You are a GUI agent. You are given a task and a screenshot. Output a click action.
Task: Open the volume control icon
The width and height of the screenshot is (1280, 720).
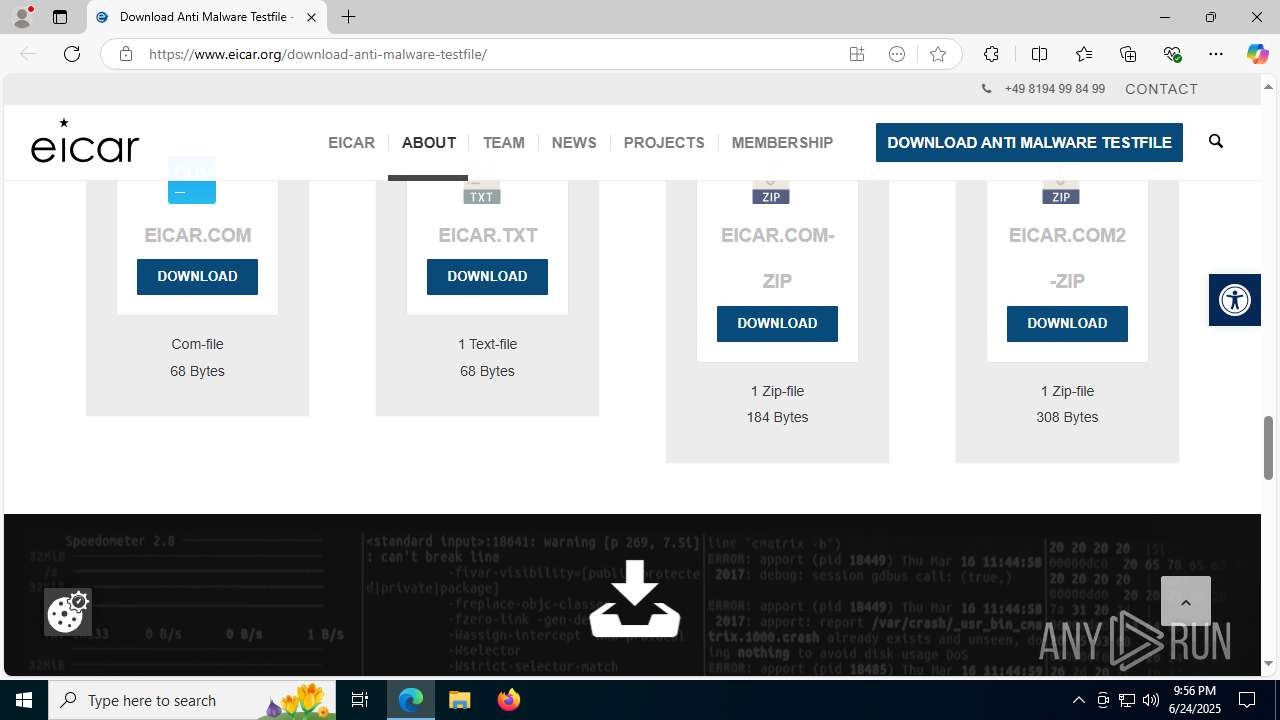(1151, 700)
